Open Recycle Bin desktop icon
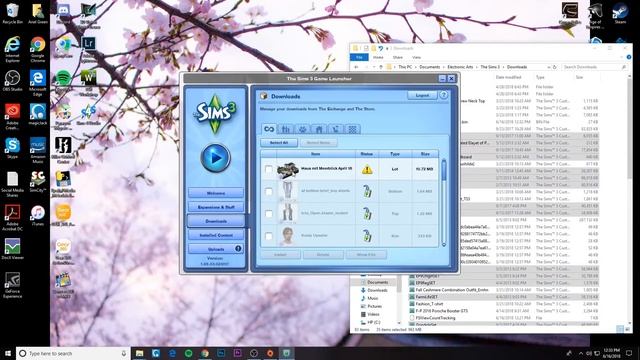 (x=12, y=13)
